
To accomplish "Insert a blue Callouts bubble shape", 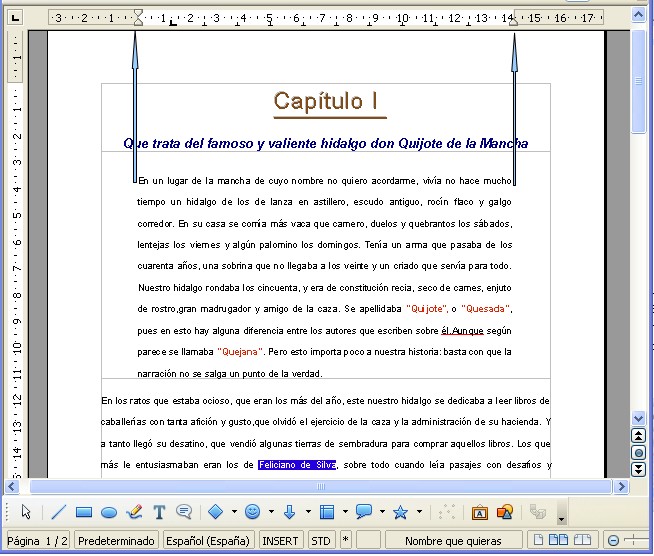I will point(364,511).
